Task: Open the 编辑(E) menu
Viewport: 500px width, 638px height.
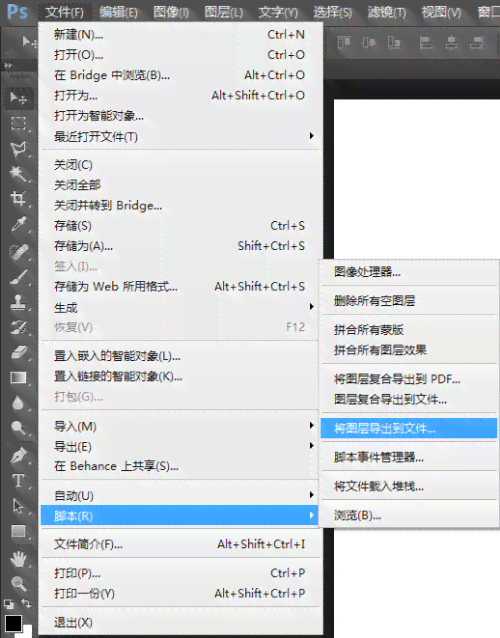Action: click(118, 13)
